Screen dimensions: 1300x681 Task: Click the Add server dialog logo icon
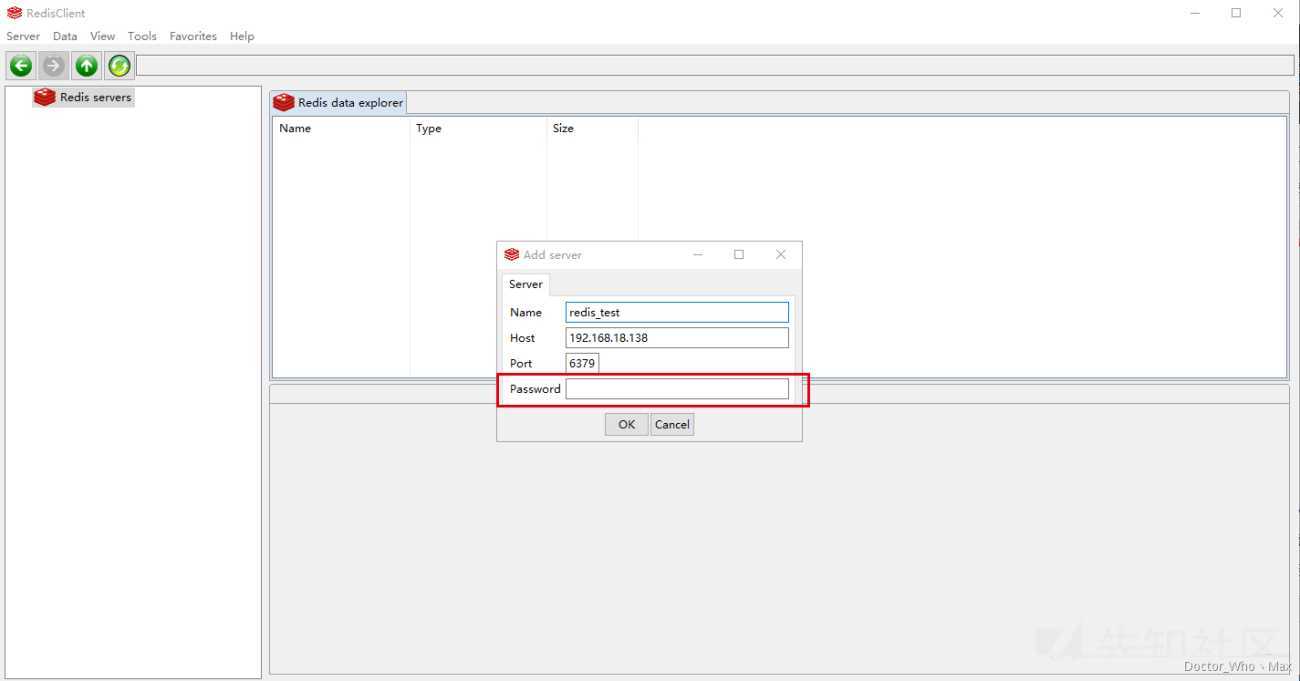coord(512,255)
